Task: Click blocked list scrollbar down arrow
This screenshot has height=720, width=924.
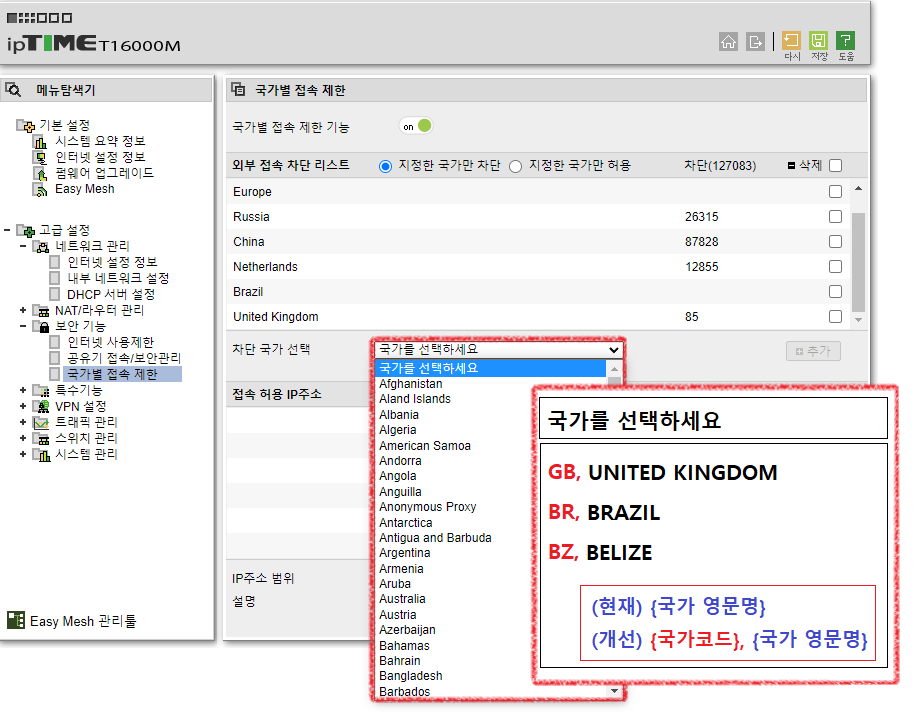Action: 858,320
